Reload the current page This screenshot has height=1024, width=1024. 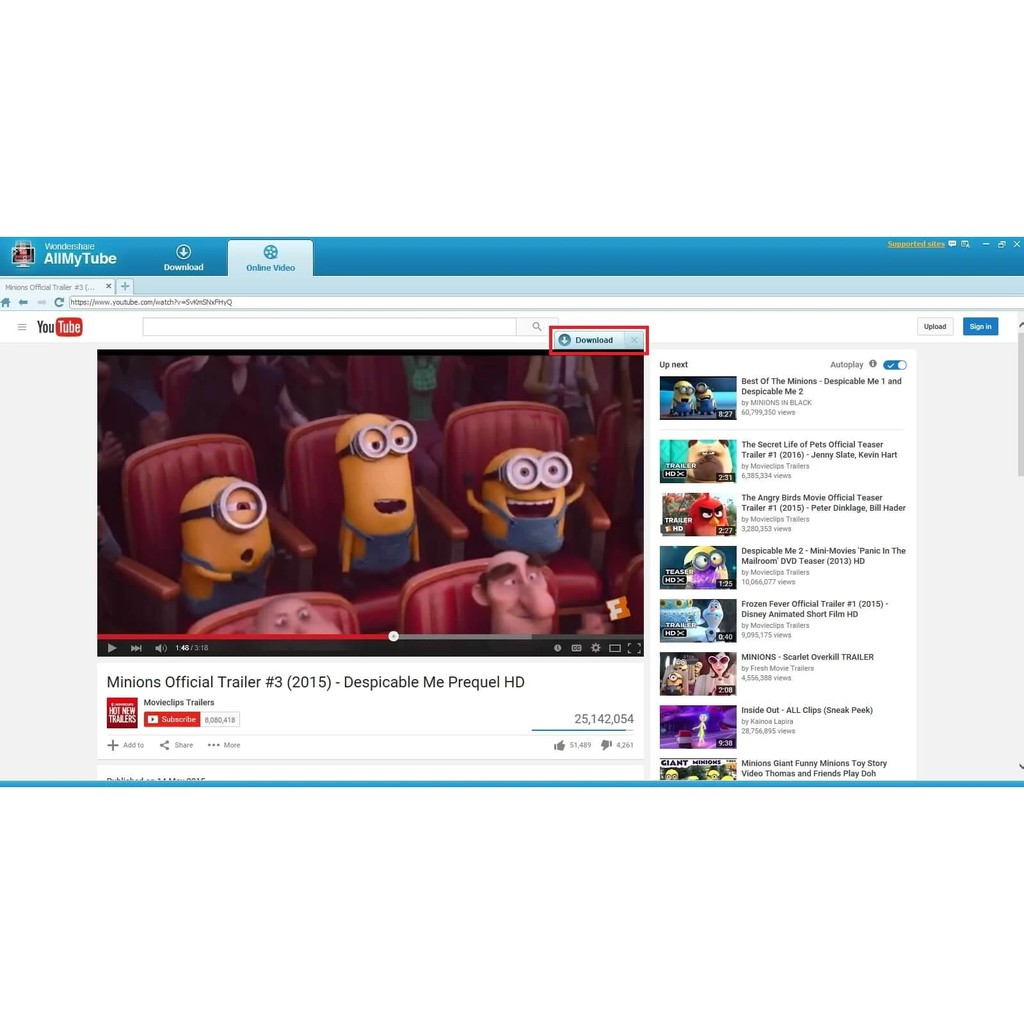pyautogui.click(x=59, y=302)
